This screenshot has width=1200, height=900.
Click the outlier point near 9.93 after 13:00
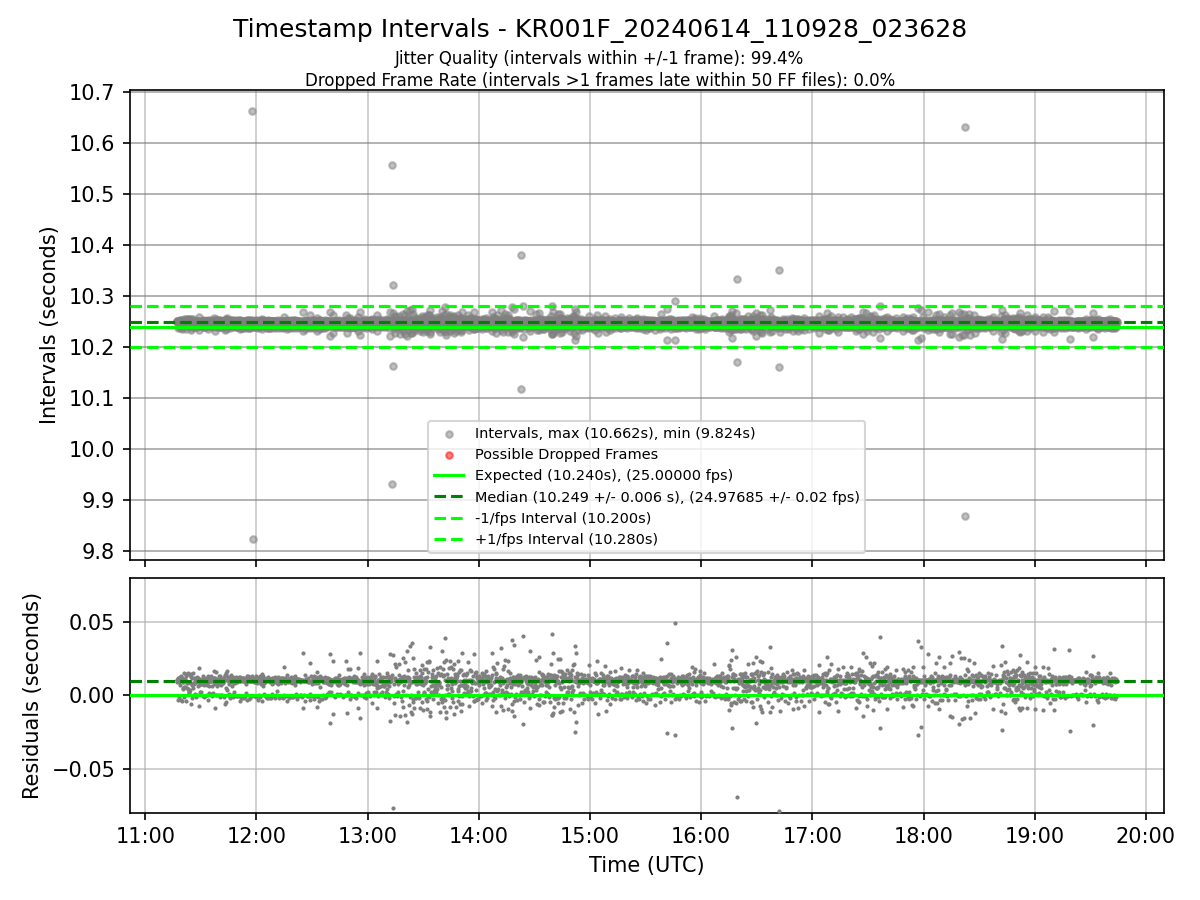[392, 484]
